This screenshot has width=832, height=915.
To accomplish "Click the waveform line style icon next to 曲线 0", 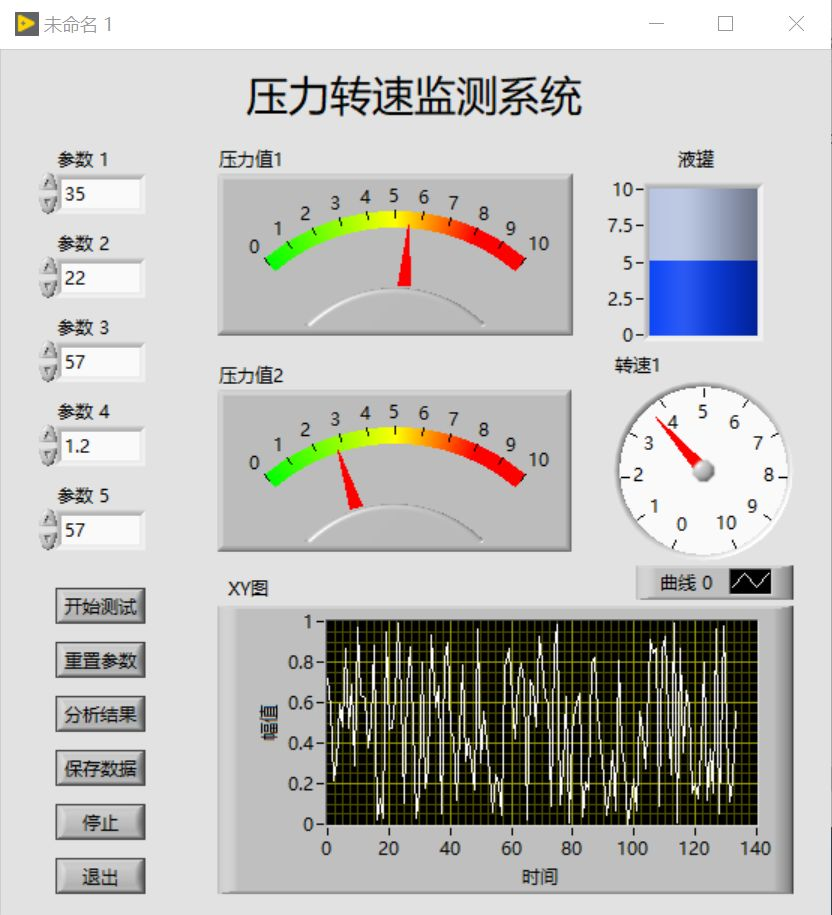I will [x=749, y=582].
